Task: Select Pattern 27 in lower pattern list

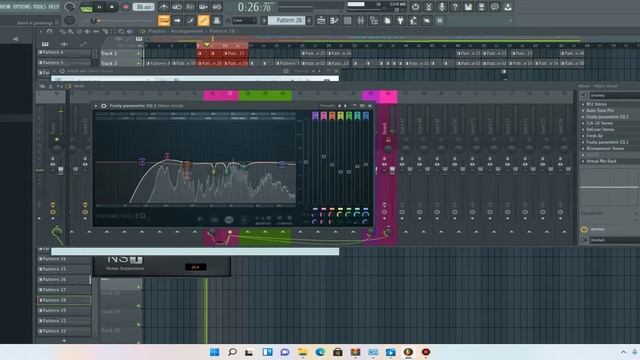Action: click(64, 290)
